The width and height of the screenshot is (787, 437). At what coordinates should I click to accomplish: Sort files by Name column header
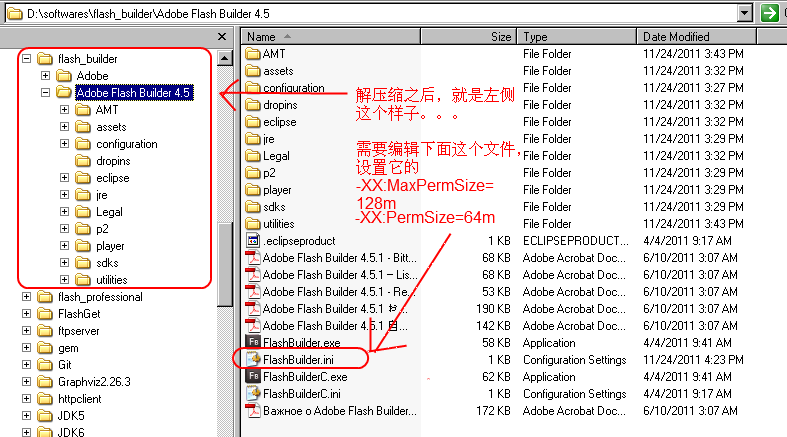[330, 37]
